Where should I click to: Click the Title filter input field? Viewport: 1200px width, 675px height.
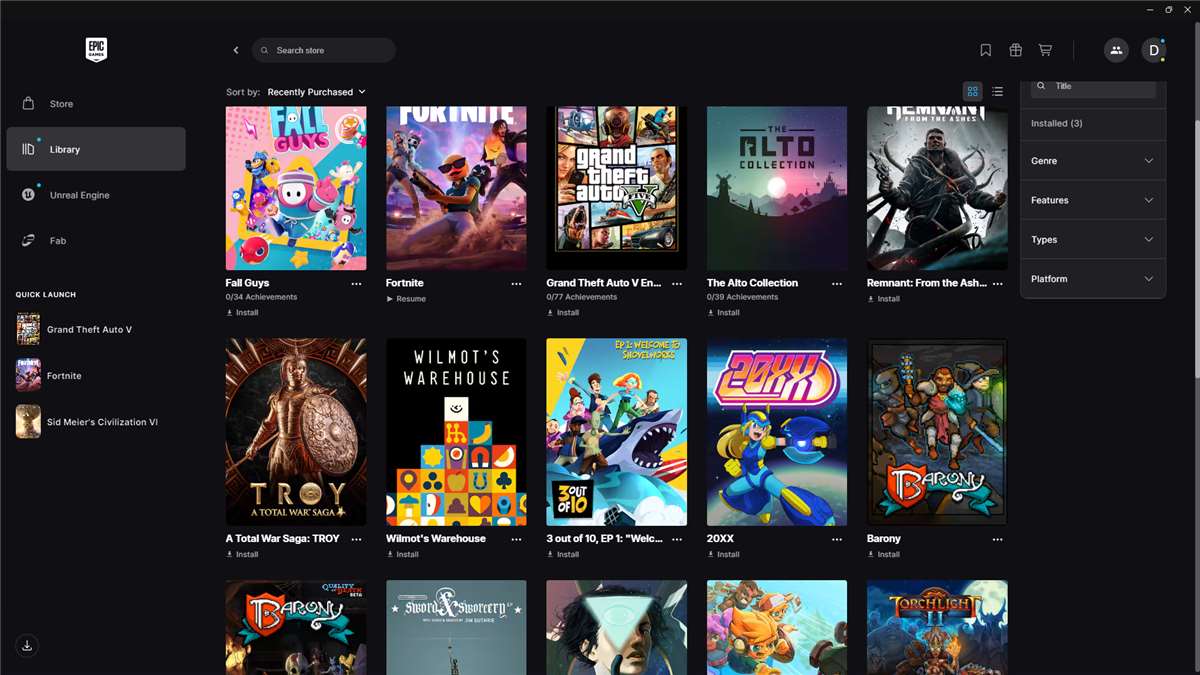[x=1093, y=87]
